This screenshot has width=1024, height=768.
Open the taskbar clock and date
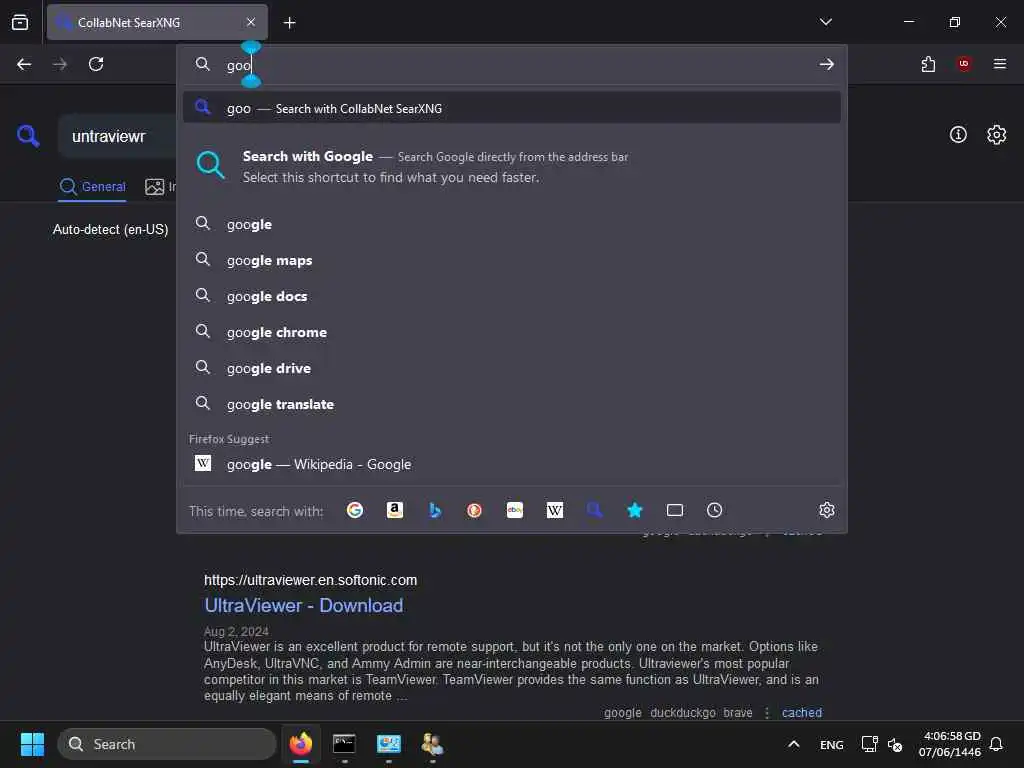click(x=950, y=744)
